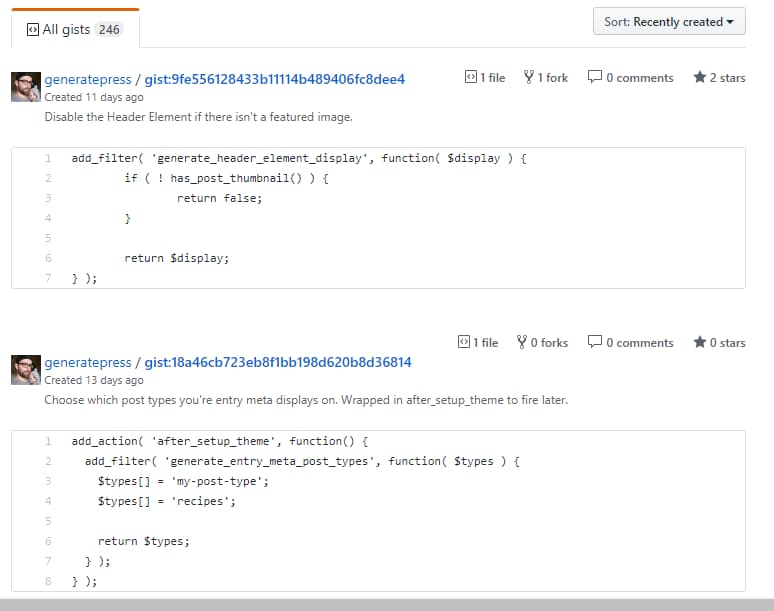
Task: Open generatepress link on first gist
Action: tap(88, 79)
